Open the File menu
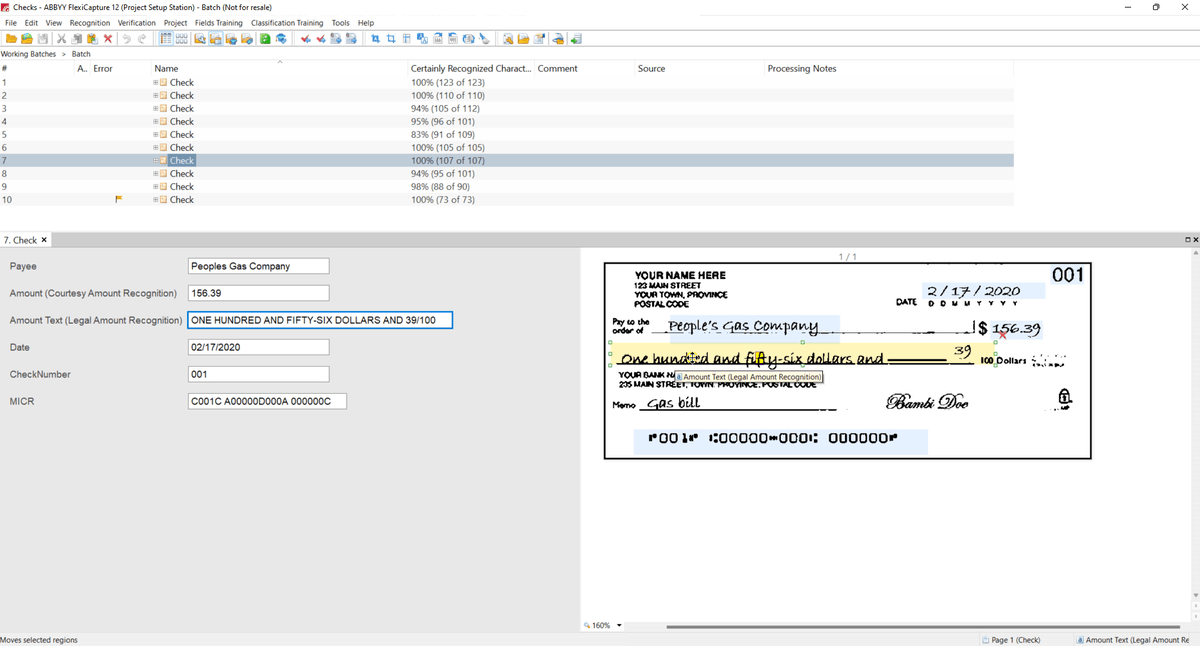The width and height of the screenshot is (1200, 646). (x=11, y=23)
